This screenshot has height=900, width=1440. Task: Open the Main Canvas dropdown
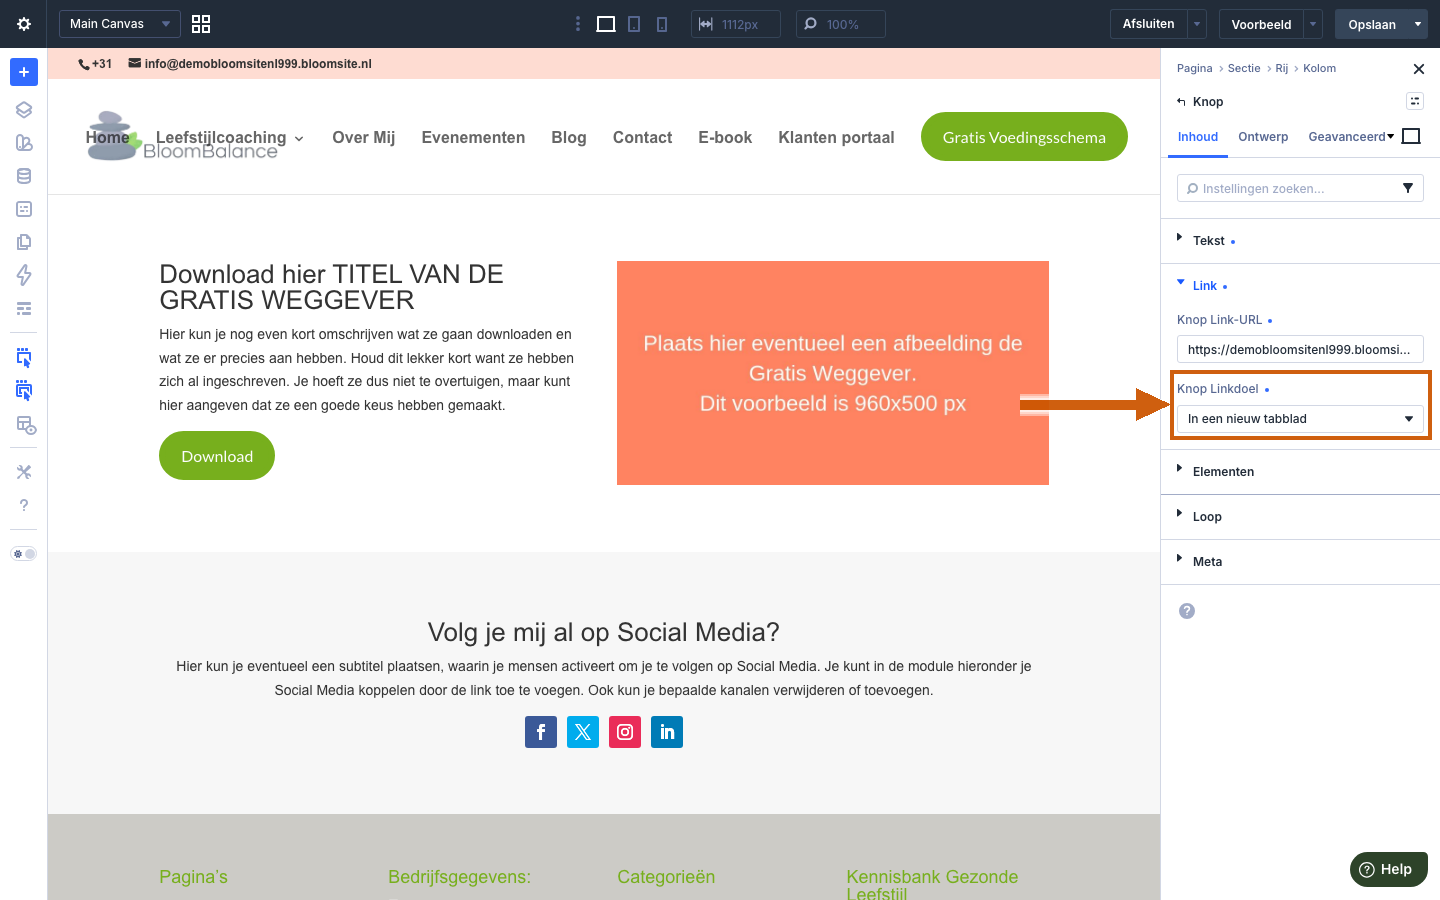[120, 24]
